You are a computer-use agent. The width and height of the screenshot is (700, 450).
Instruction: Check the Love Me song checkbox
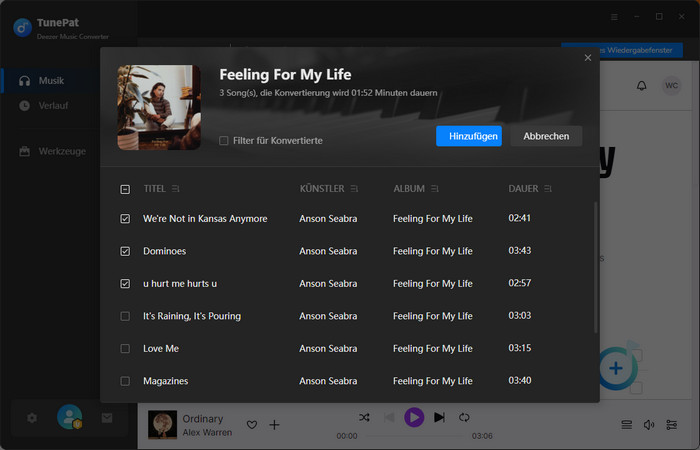pyautogui.click(x=125, y=349)
